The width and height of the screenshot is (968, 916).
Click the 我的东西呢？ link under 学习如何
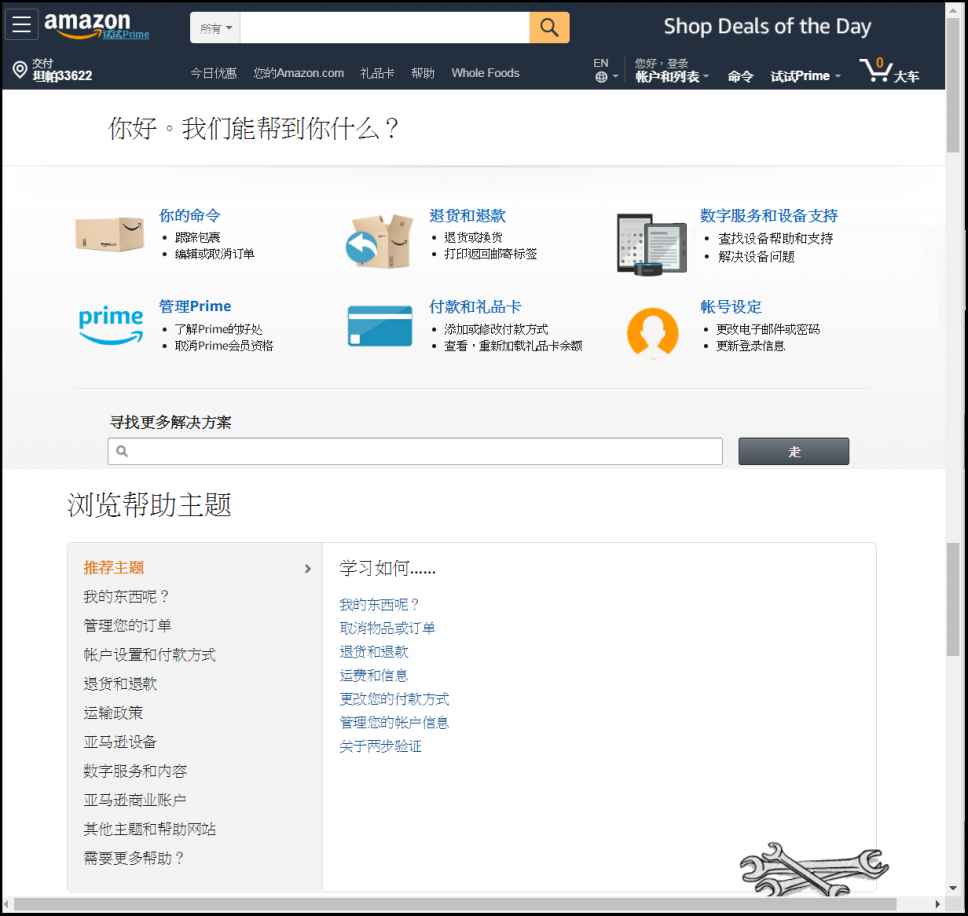pos(380,604)
